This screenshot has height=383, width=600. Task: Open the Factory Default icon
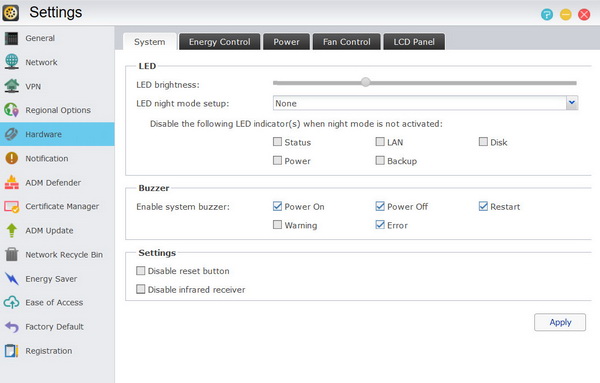click(x=11, y=327)
